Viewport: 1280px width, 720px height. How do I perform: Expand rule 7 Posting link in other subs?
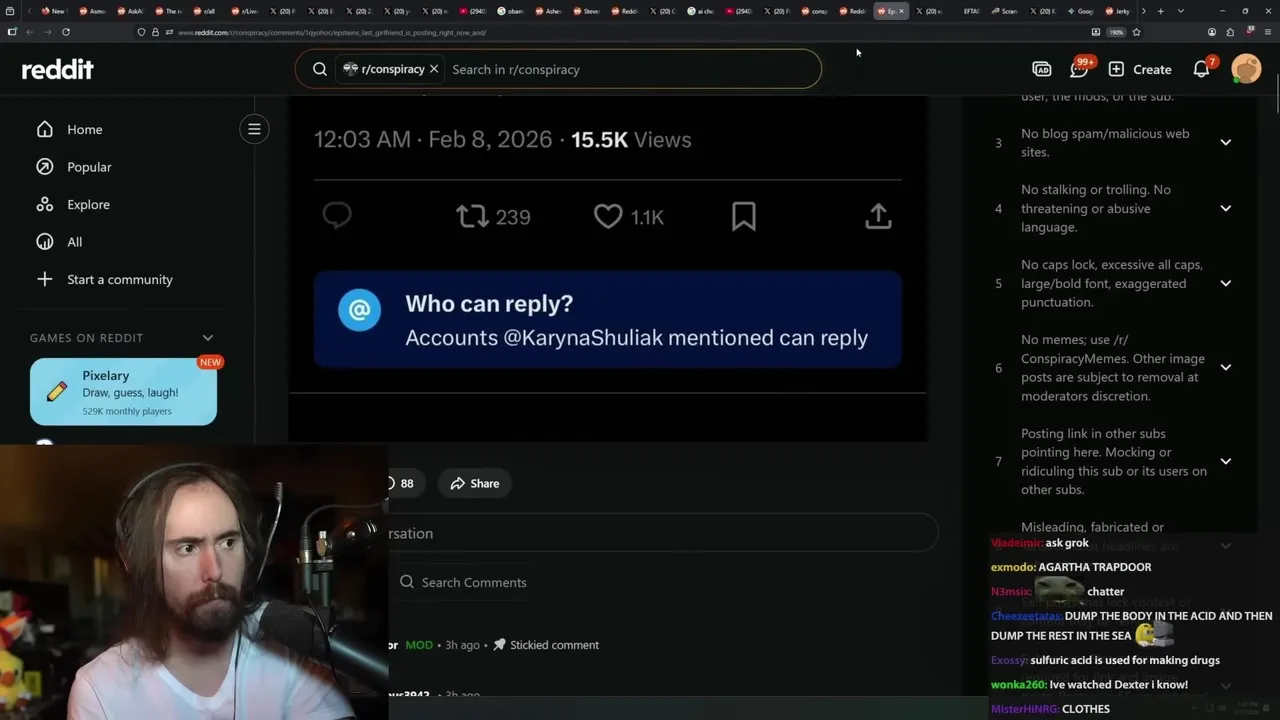pos(1225,461)
